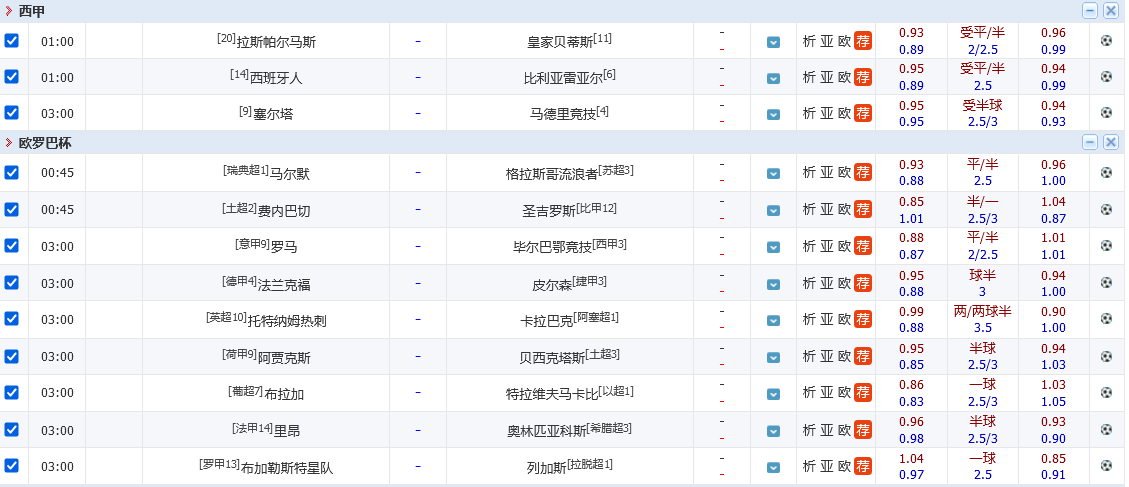
Task: Click the 荐 badge for 托特纳姆热刺 match
Action: point(862,319)
